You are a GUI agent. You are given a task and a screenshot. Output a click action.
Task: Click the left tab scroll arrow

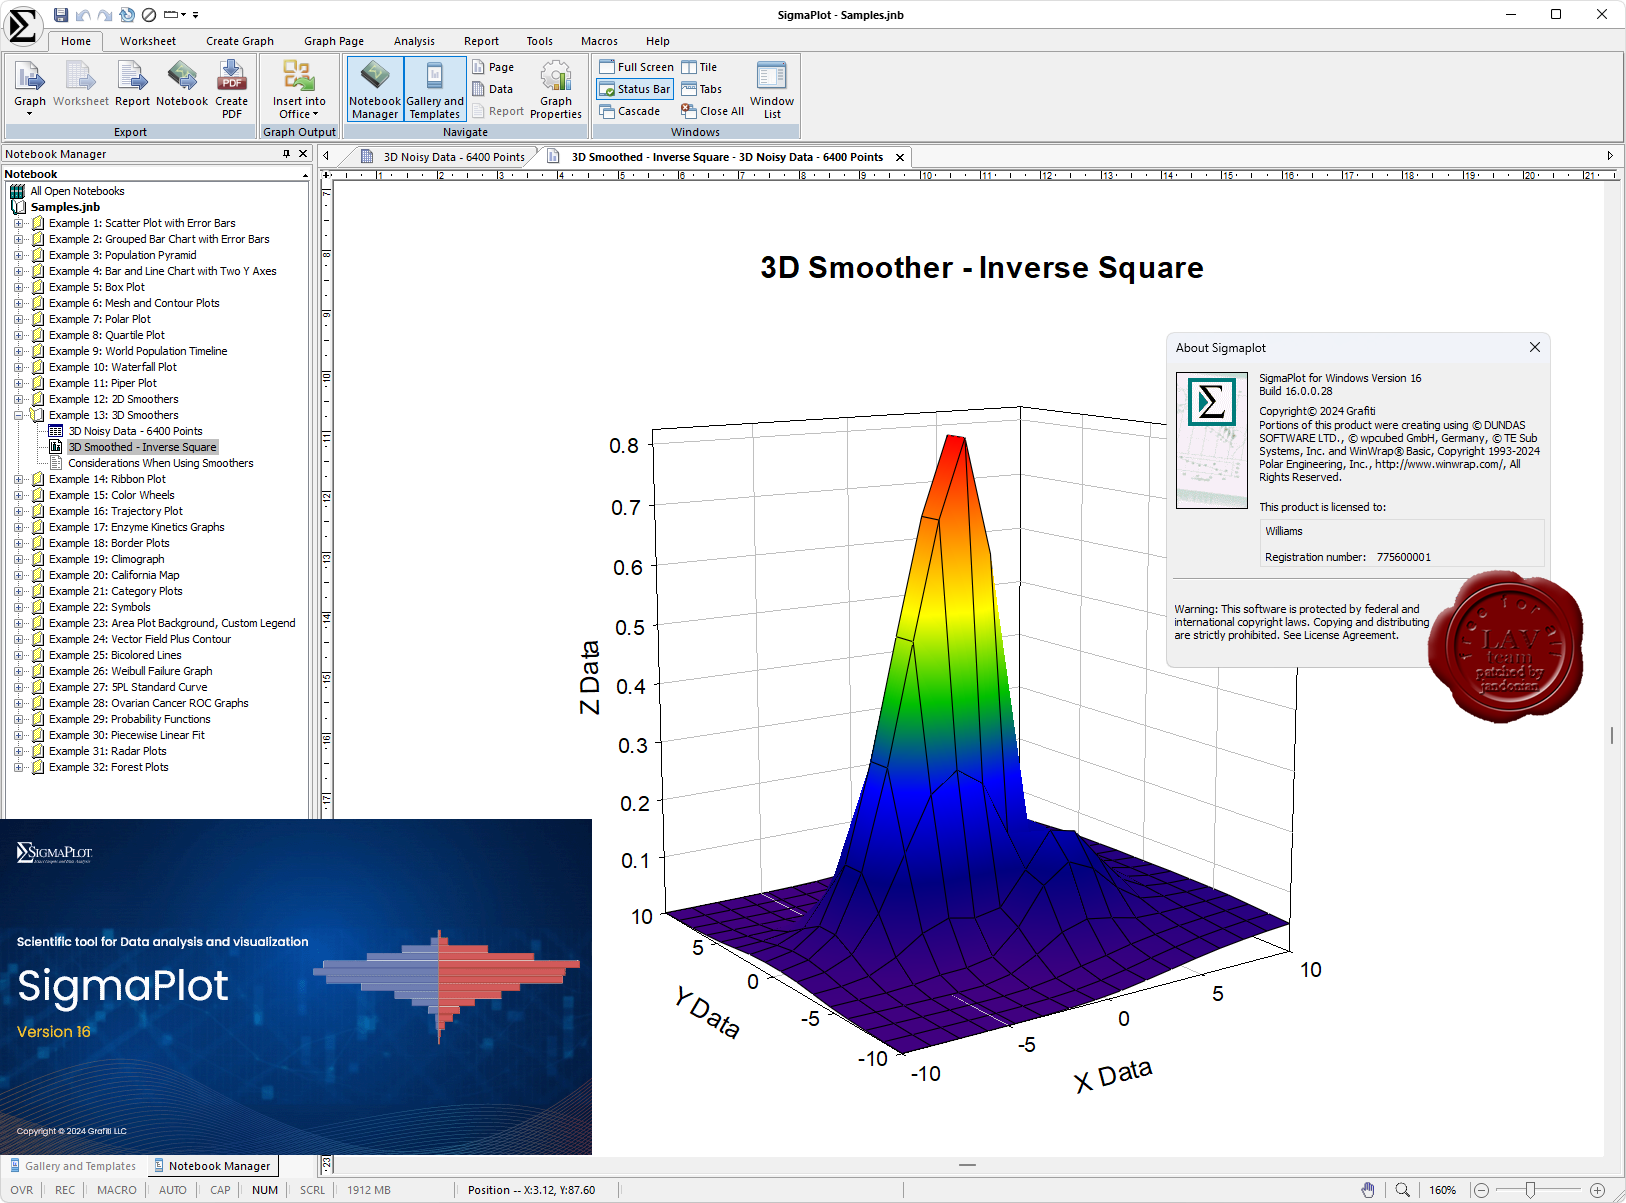[x=326, y=156]
